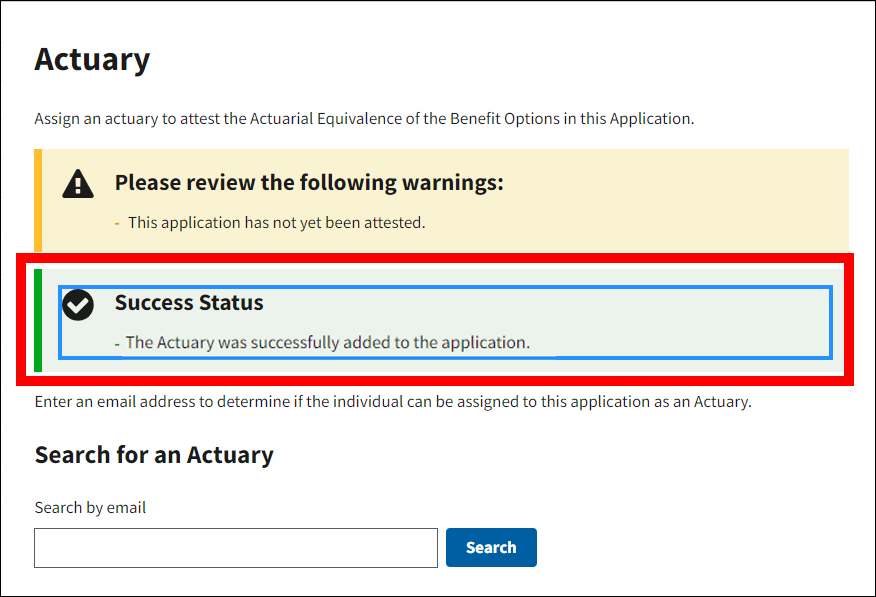Click the green bar on the success alert
This screenshot has width=876, height=597.
click(38, 320)
